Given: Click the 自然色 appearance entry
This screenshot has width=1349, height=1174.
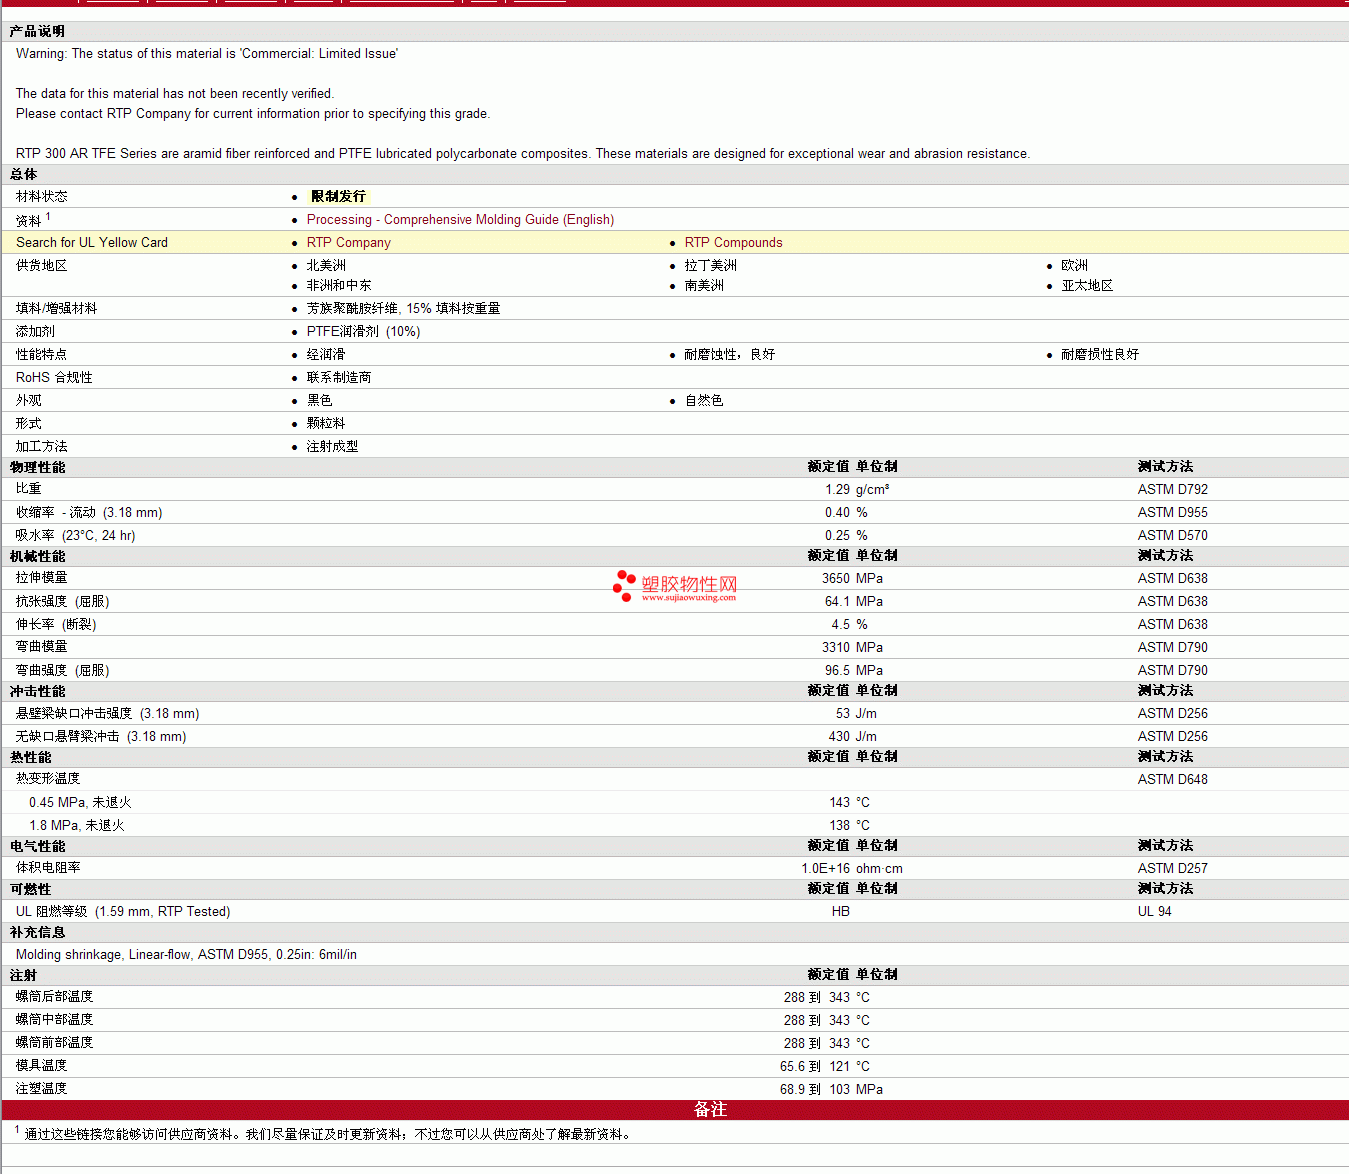Looking at the screenshot, I should (x=704, y=400).
